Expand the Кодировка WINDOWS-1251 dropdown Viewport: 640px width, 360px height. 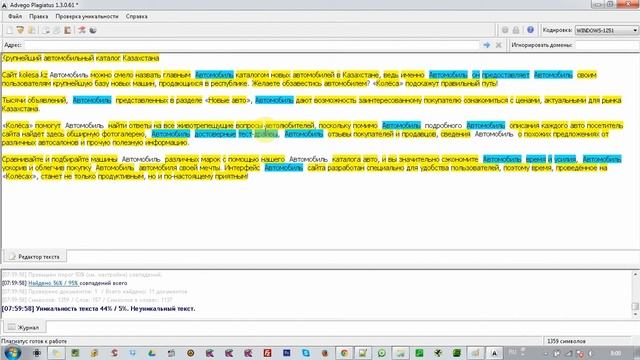point(606,30)
